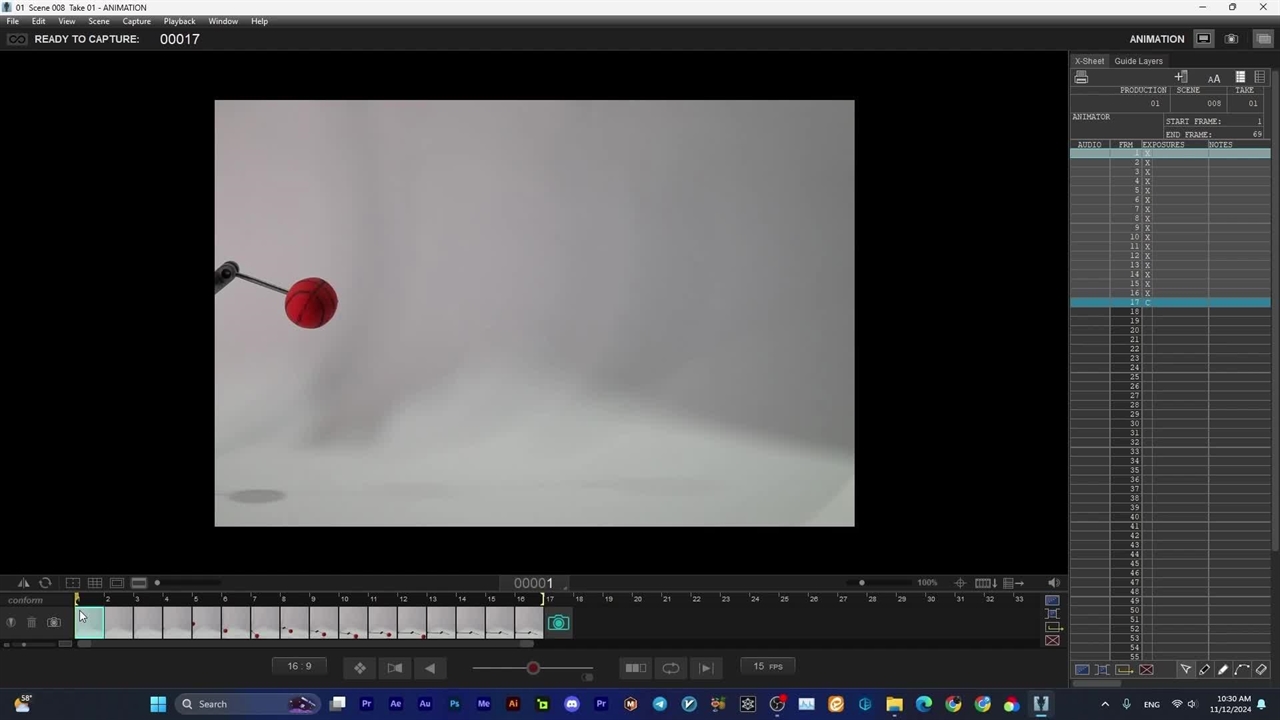The width and height of the screenshot is (1280, 720).
Task: Switch to the Guide Layers tab
Action: 1138,61
